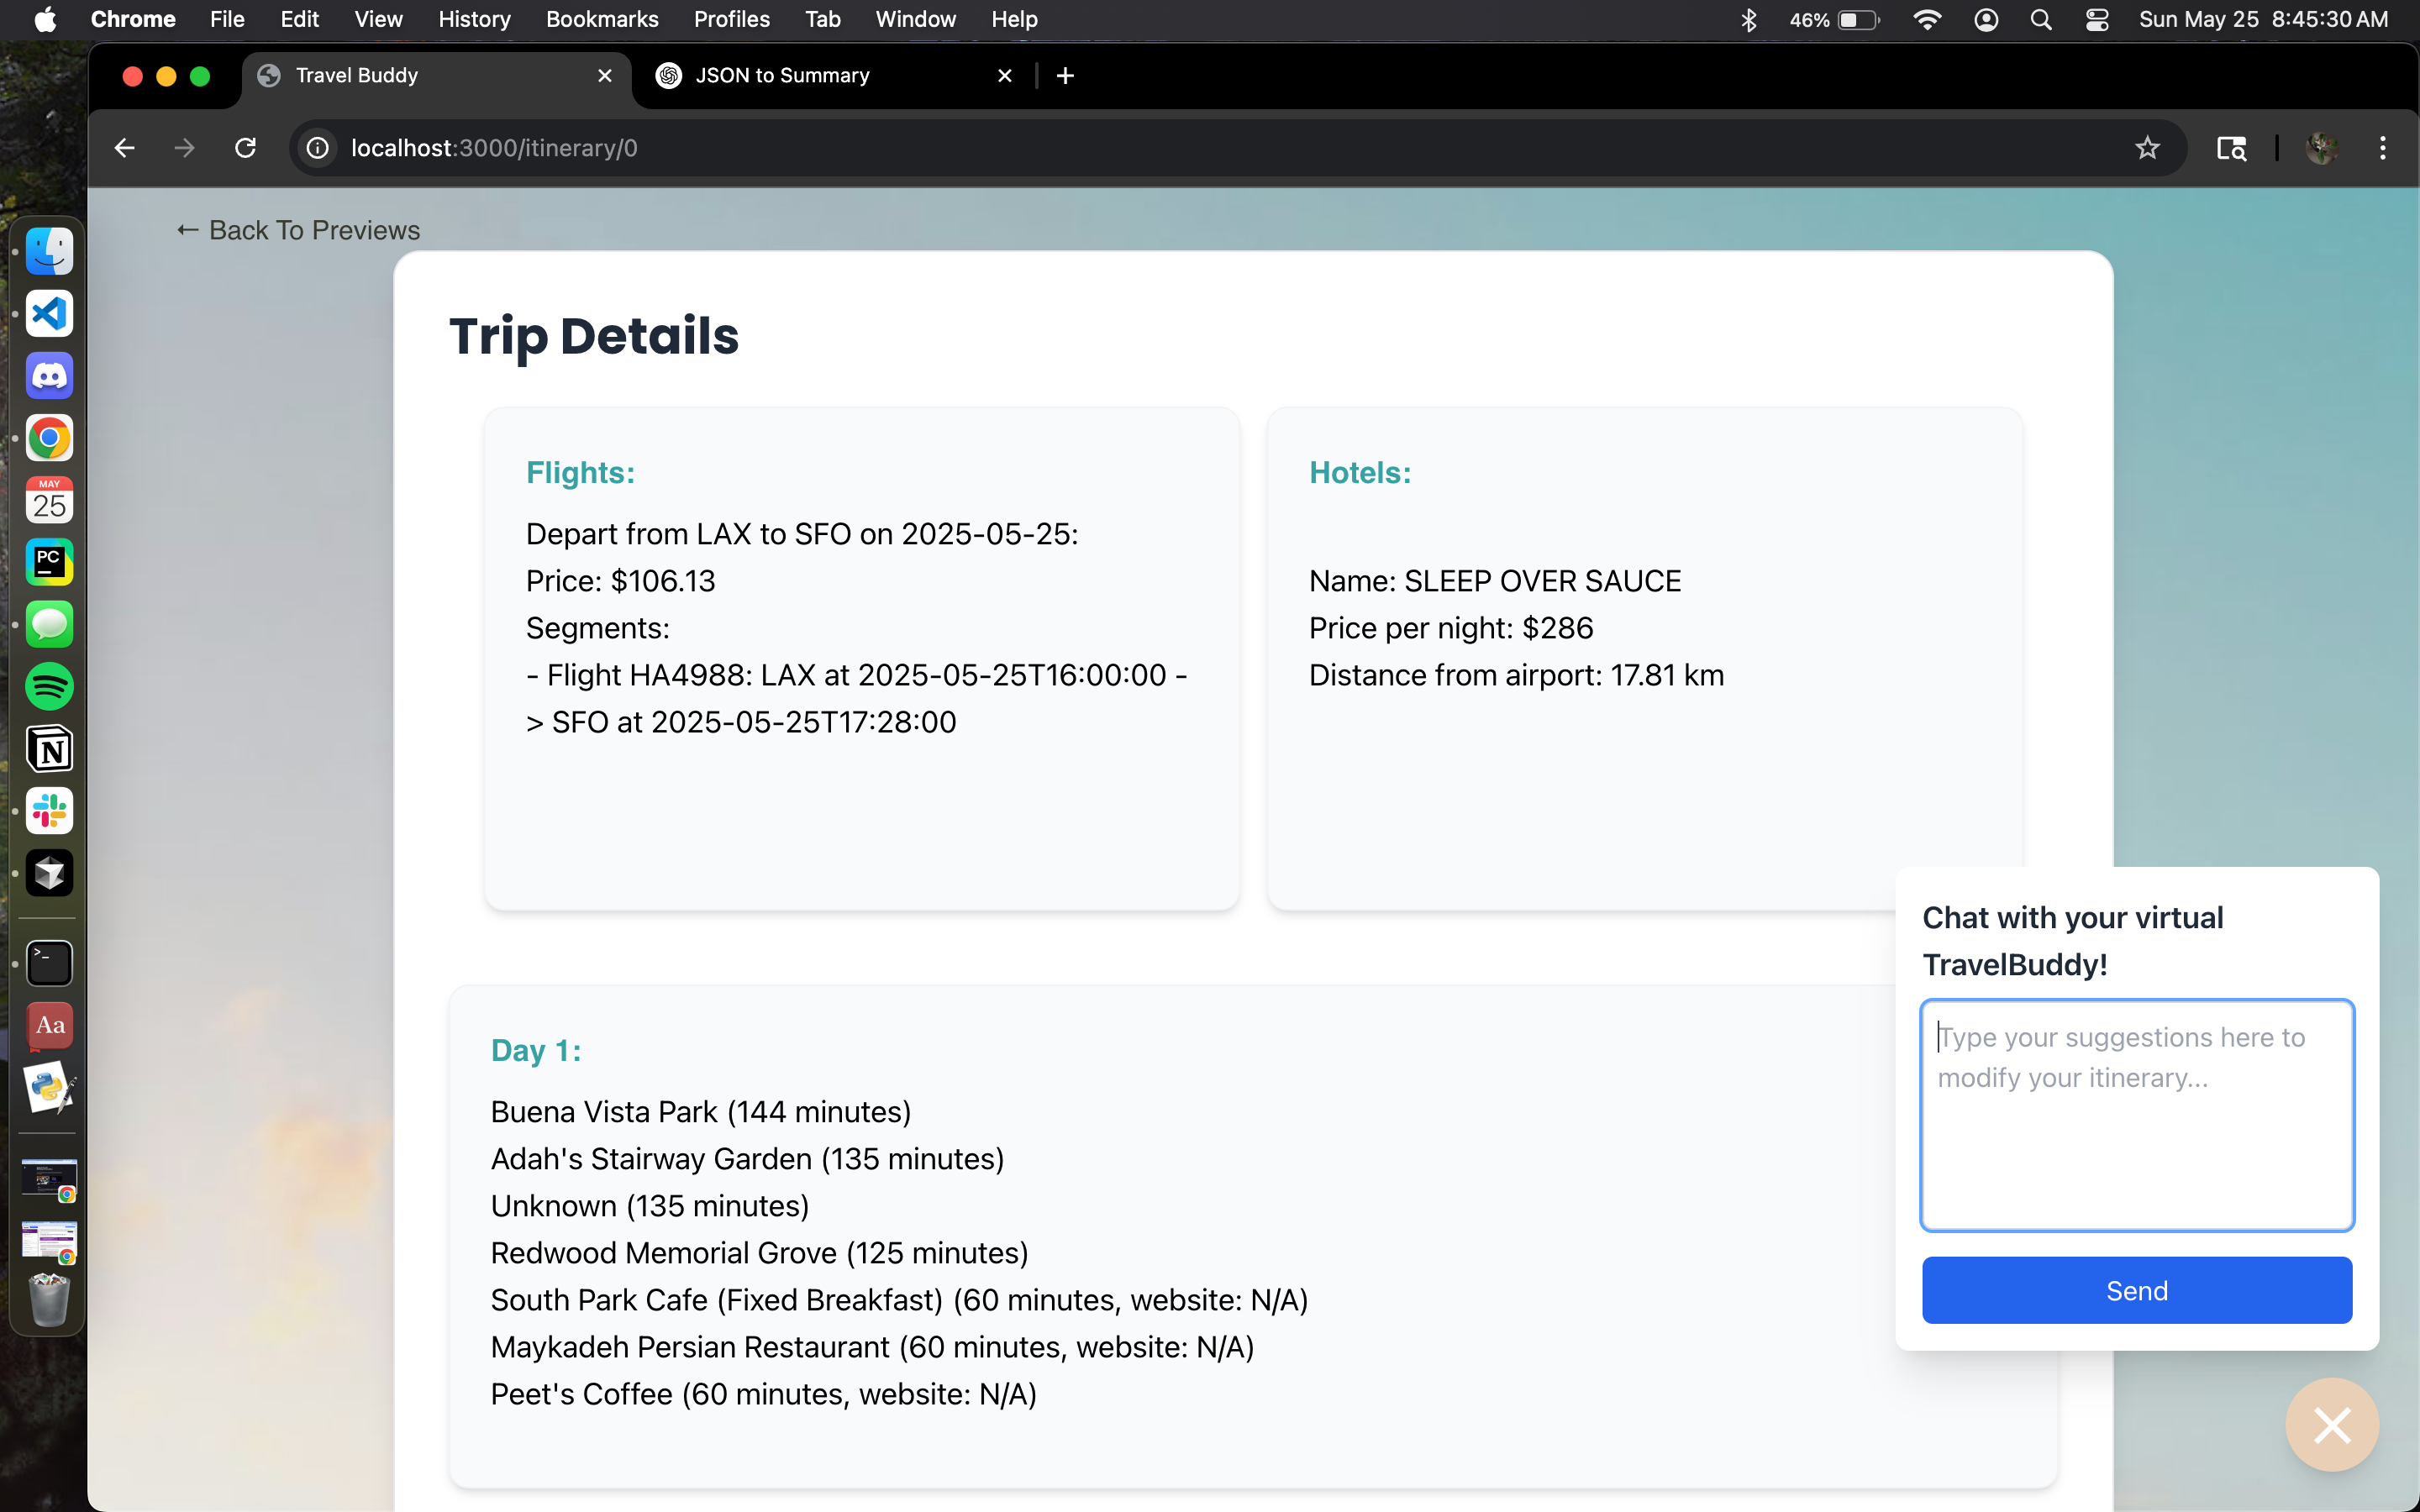
Task: Open the Bookmarks menu
Action: tap(601, 19)
